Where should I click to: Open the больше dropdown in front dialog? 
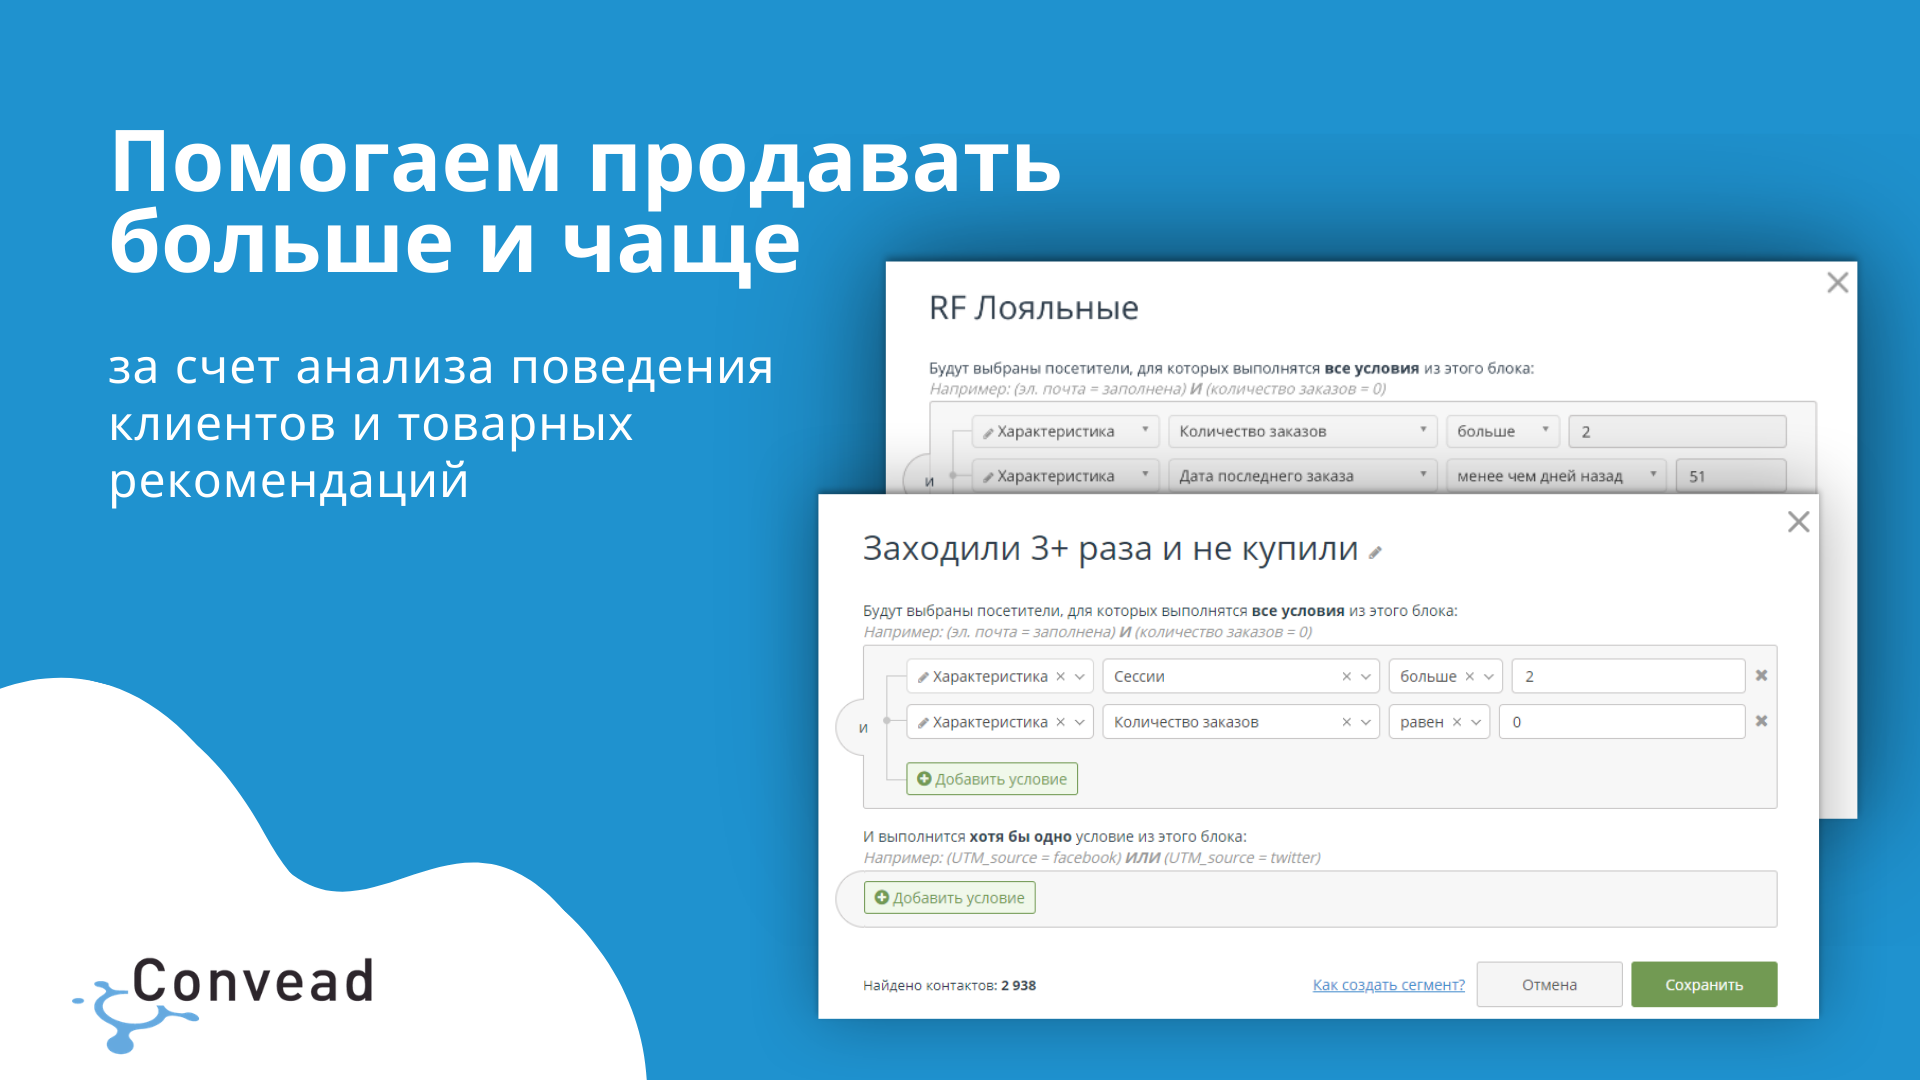[1489, 677]
